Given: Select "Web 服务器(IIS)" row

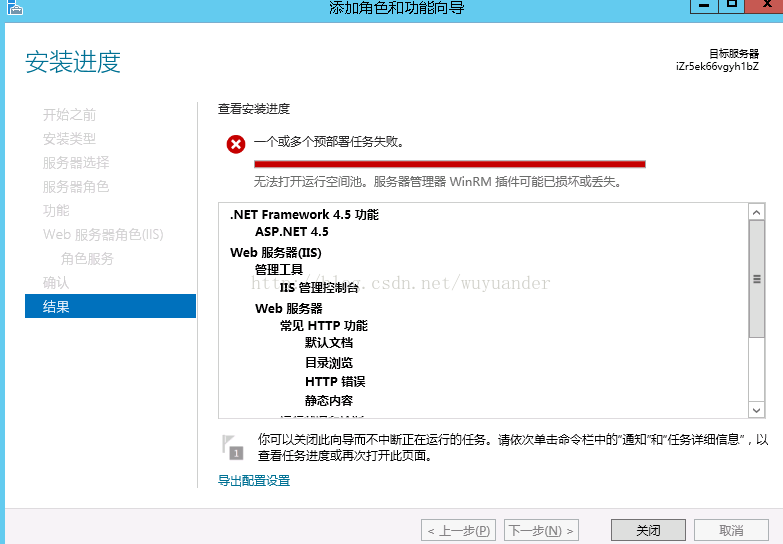Looking at the screenshot, I should pyautogui.click(x=276, y=253).
